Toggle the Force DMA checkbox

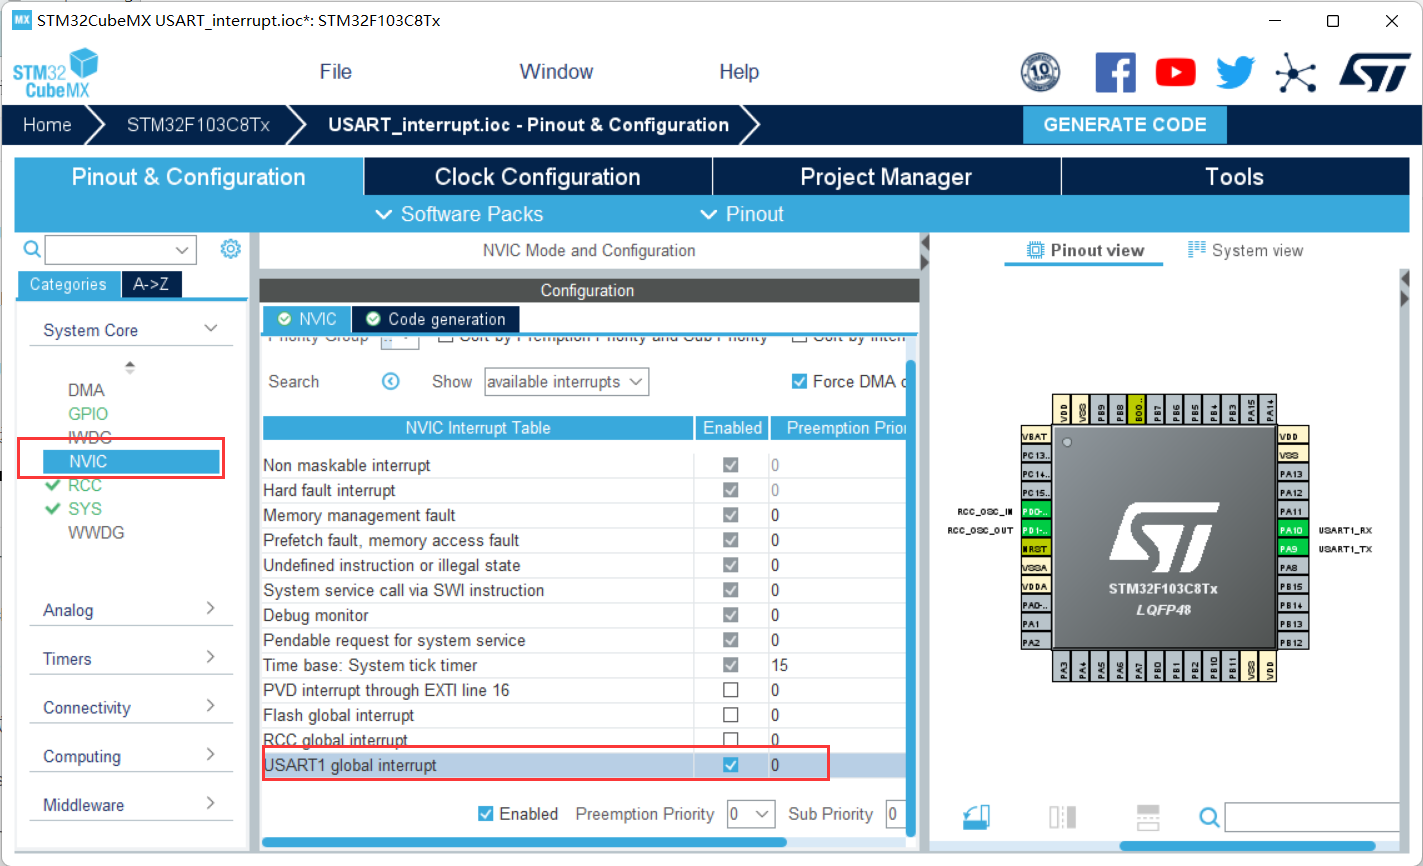[x=799, y=381]
